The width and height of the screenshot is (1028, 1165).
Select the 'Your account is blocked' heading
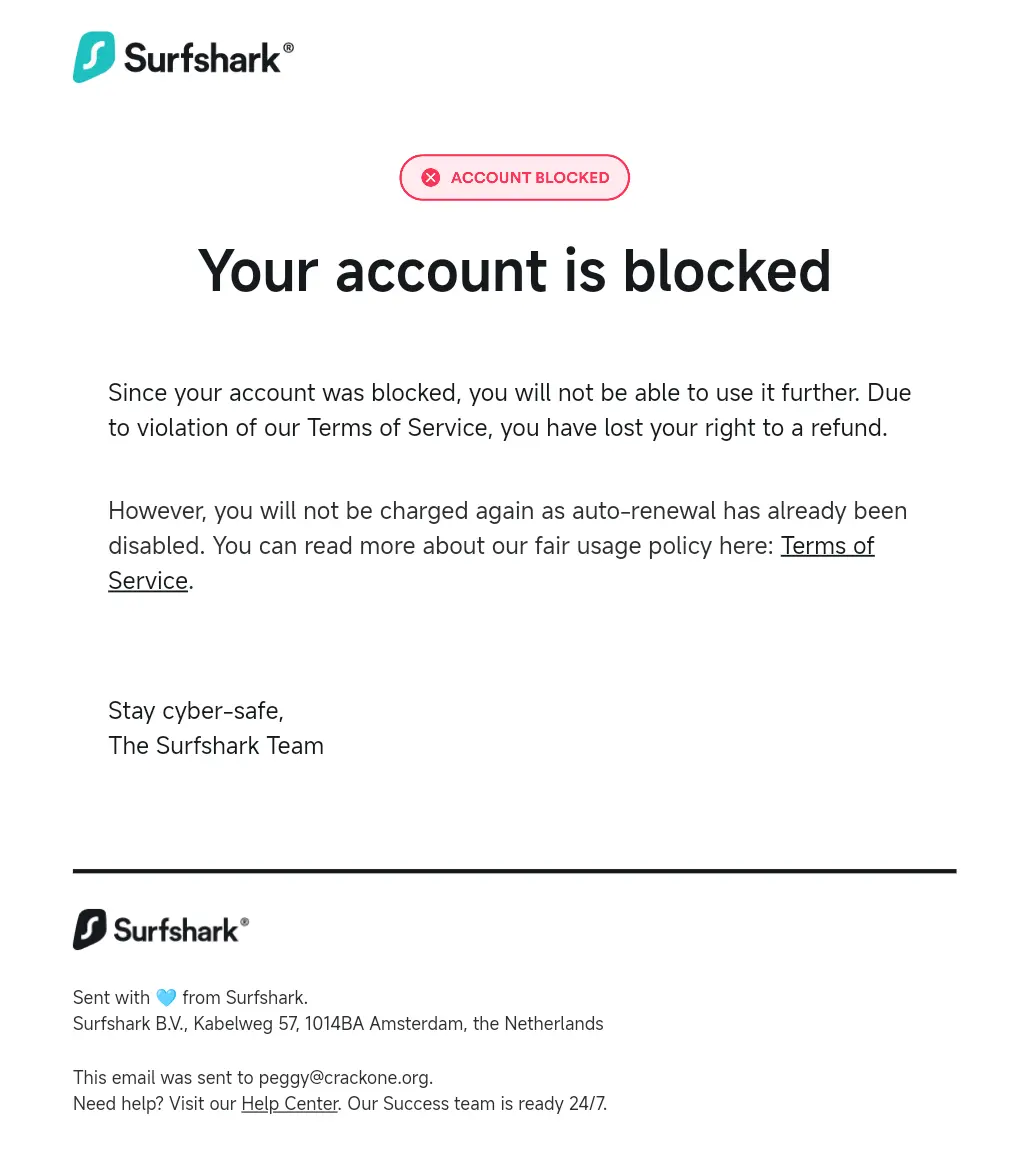click(514, 271)
